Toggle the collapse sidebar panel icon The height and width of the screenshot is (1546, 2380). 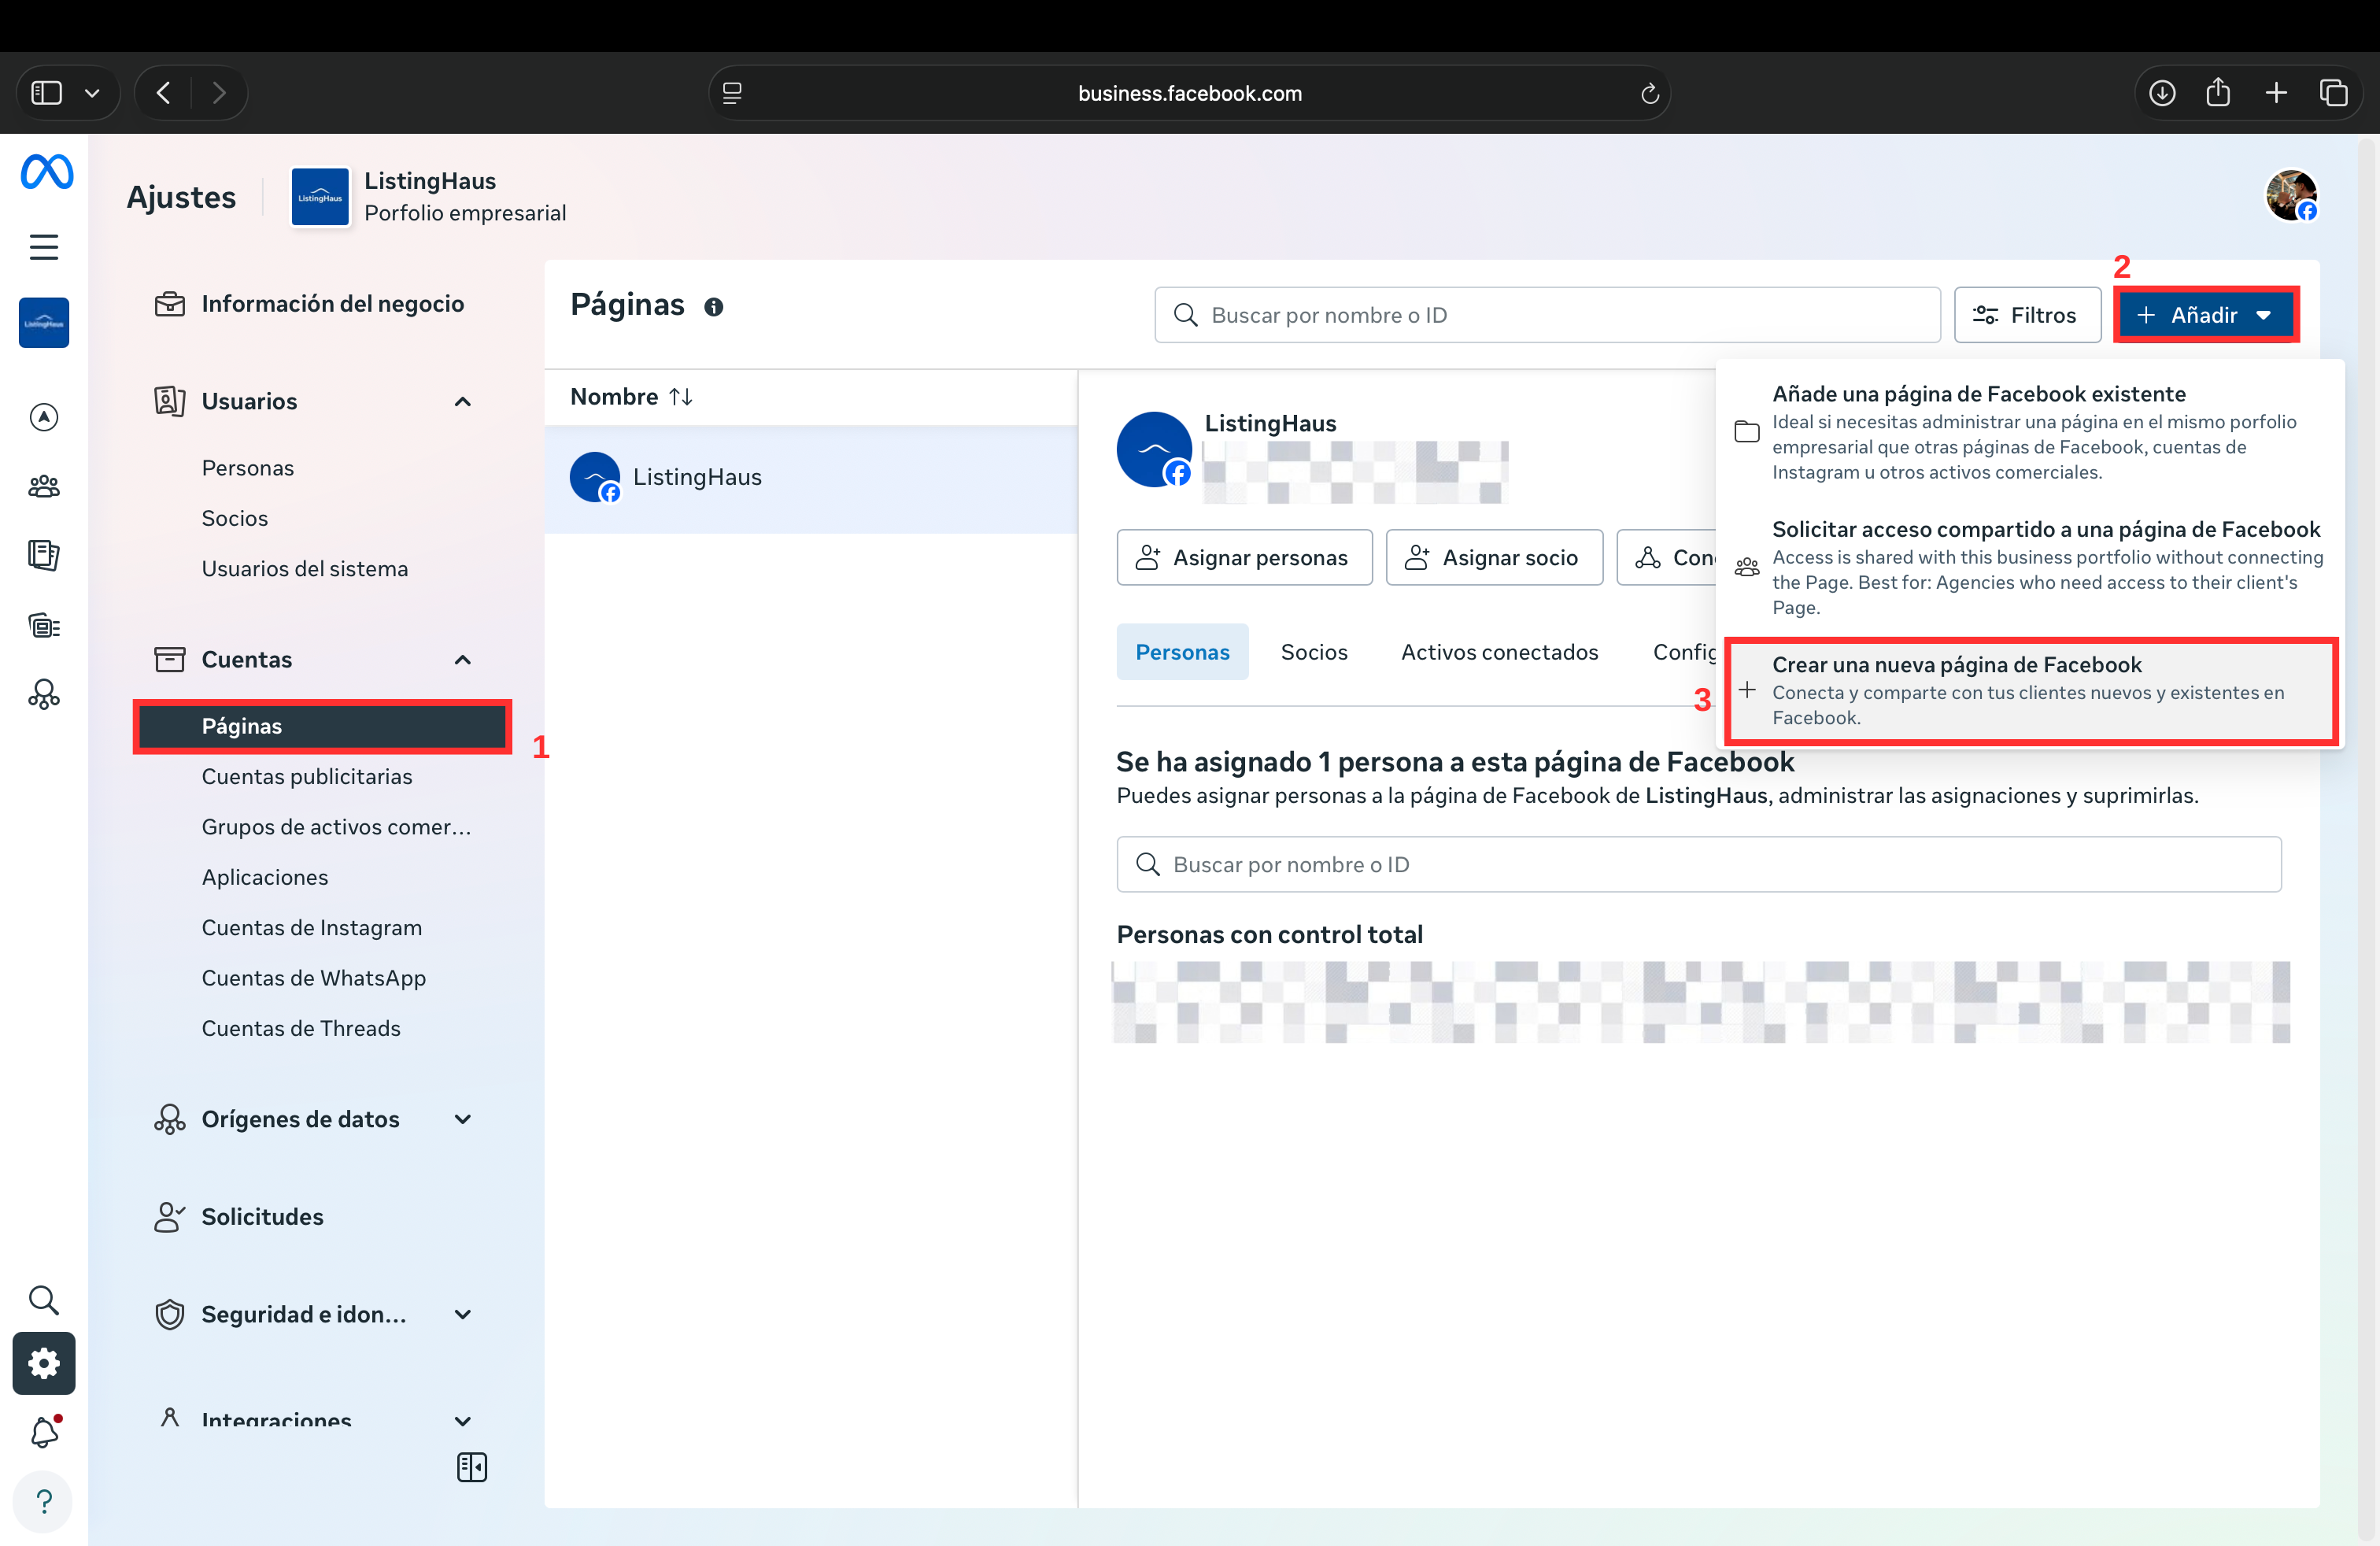(x=471, y=1467)
